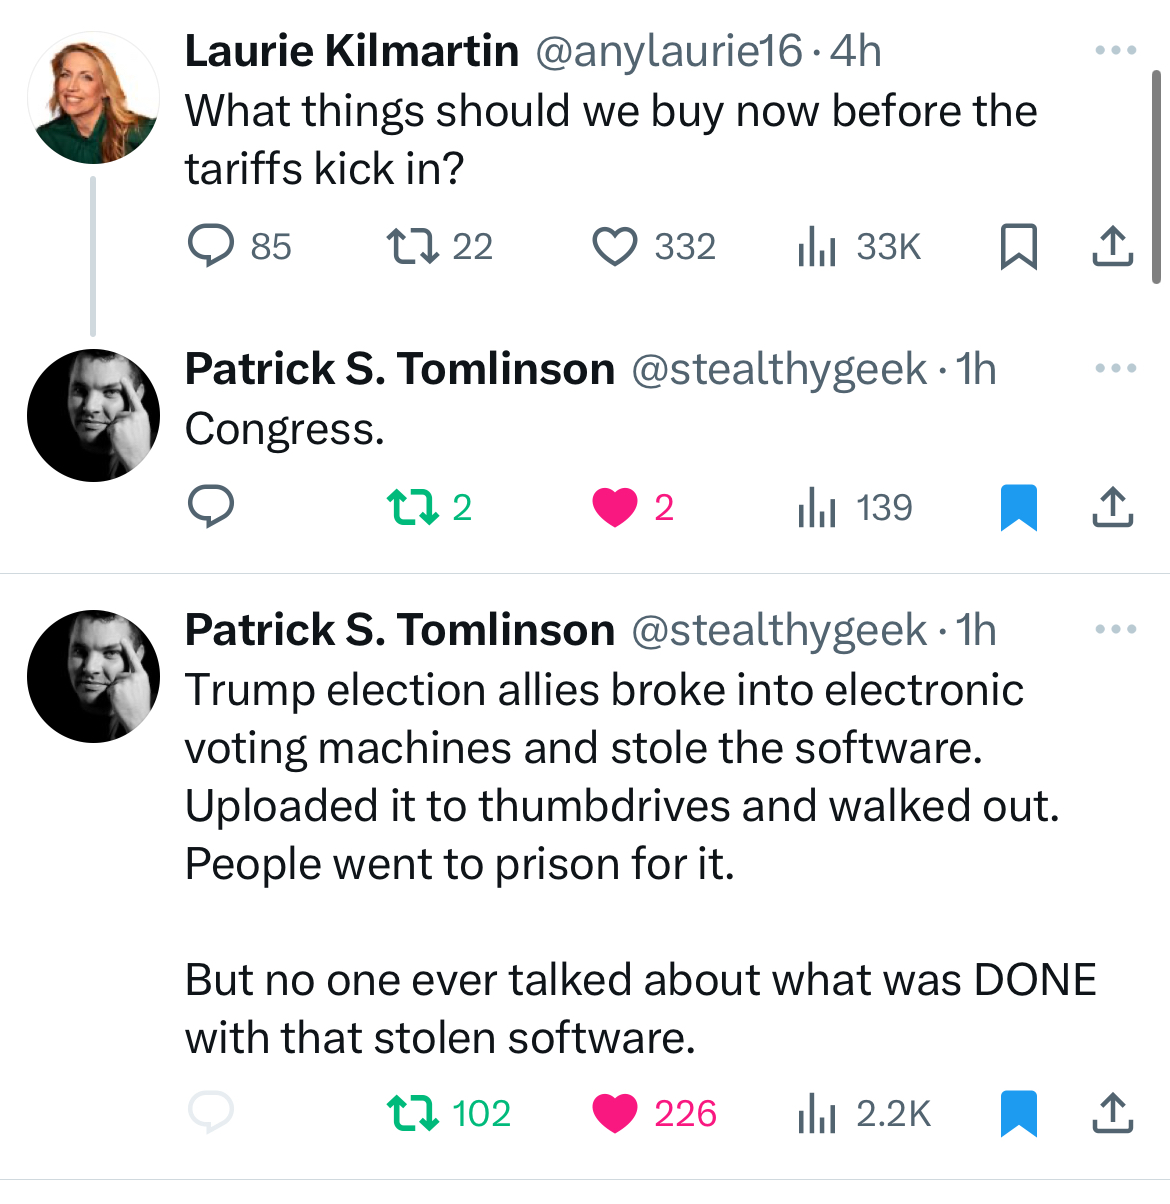The image size is (1170, 1204).
Task: Remove bookmark from the "Congress." tweet
Action: [x=1019, y=508]
